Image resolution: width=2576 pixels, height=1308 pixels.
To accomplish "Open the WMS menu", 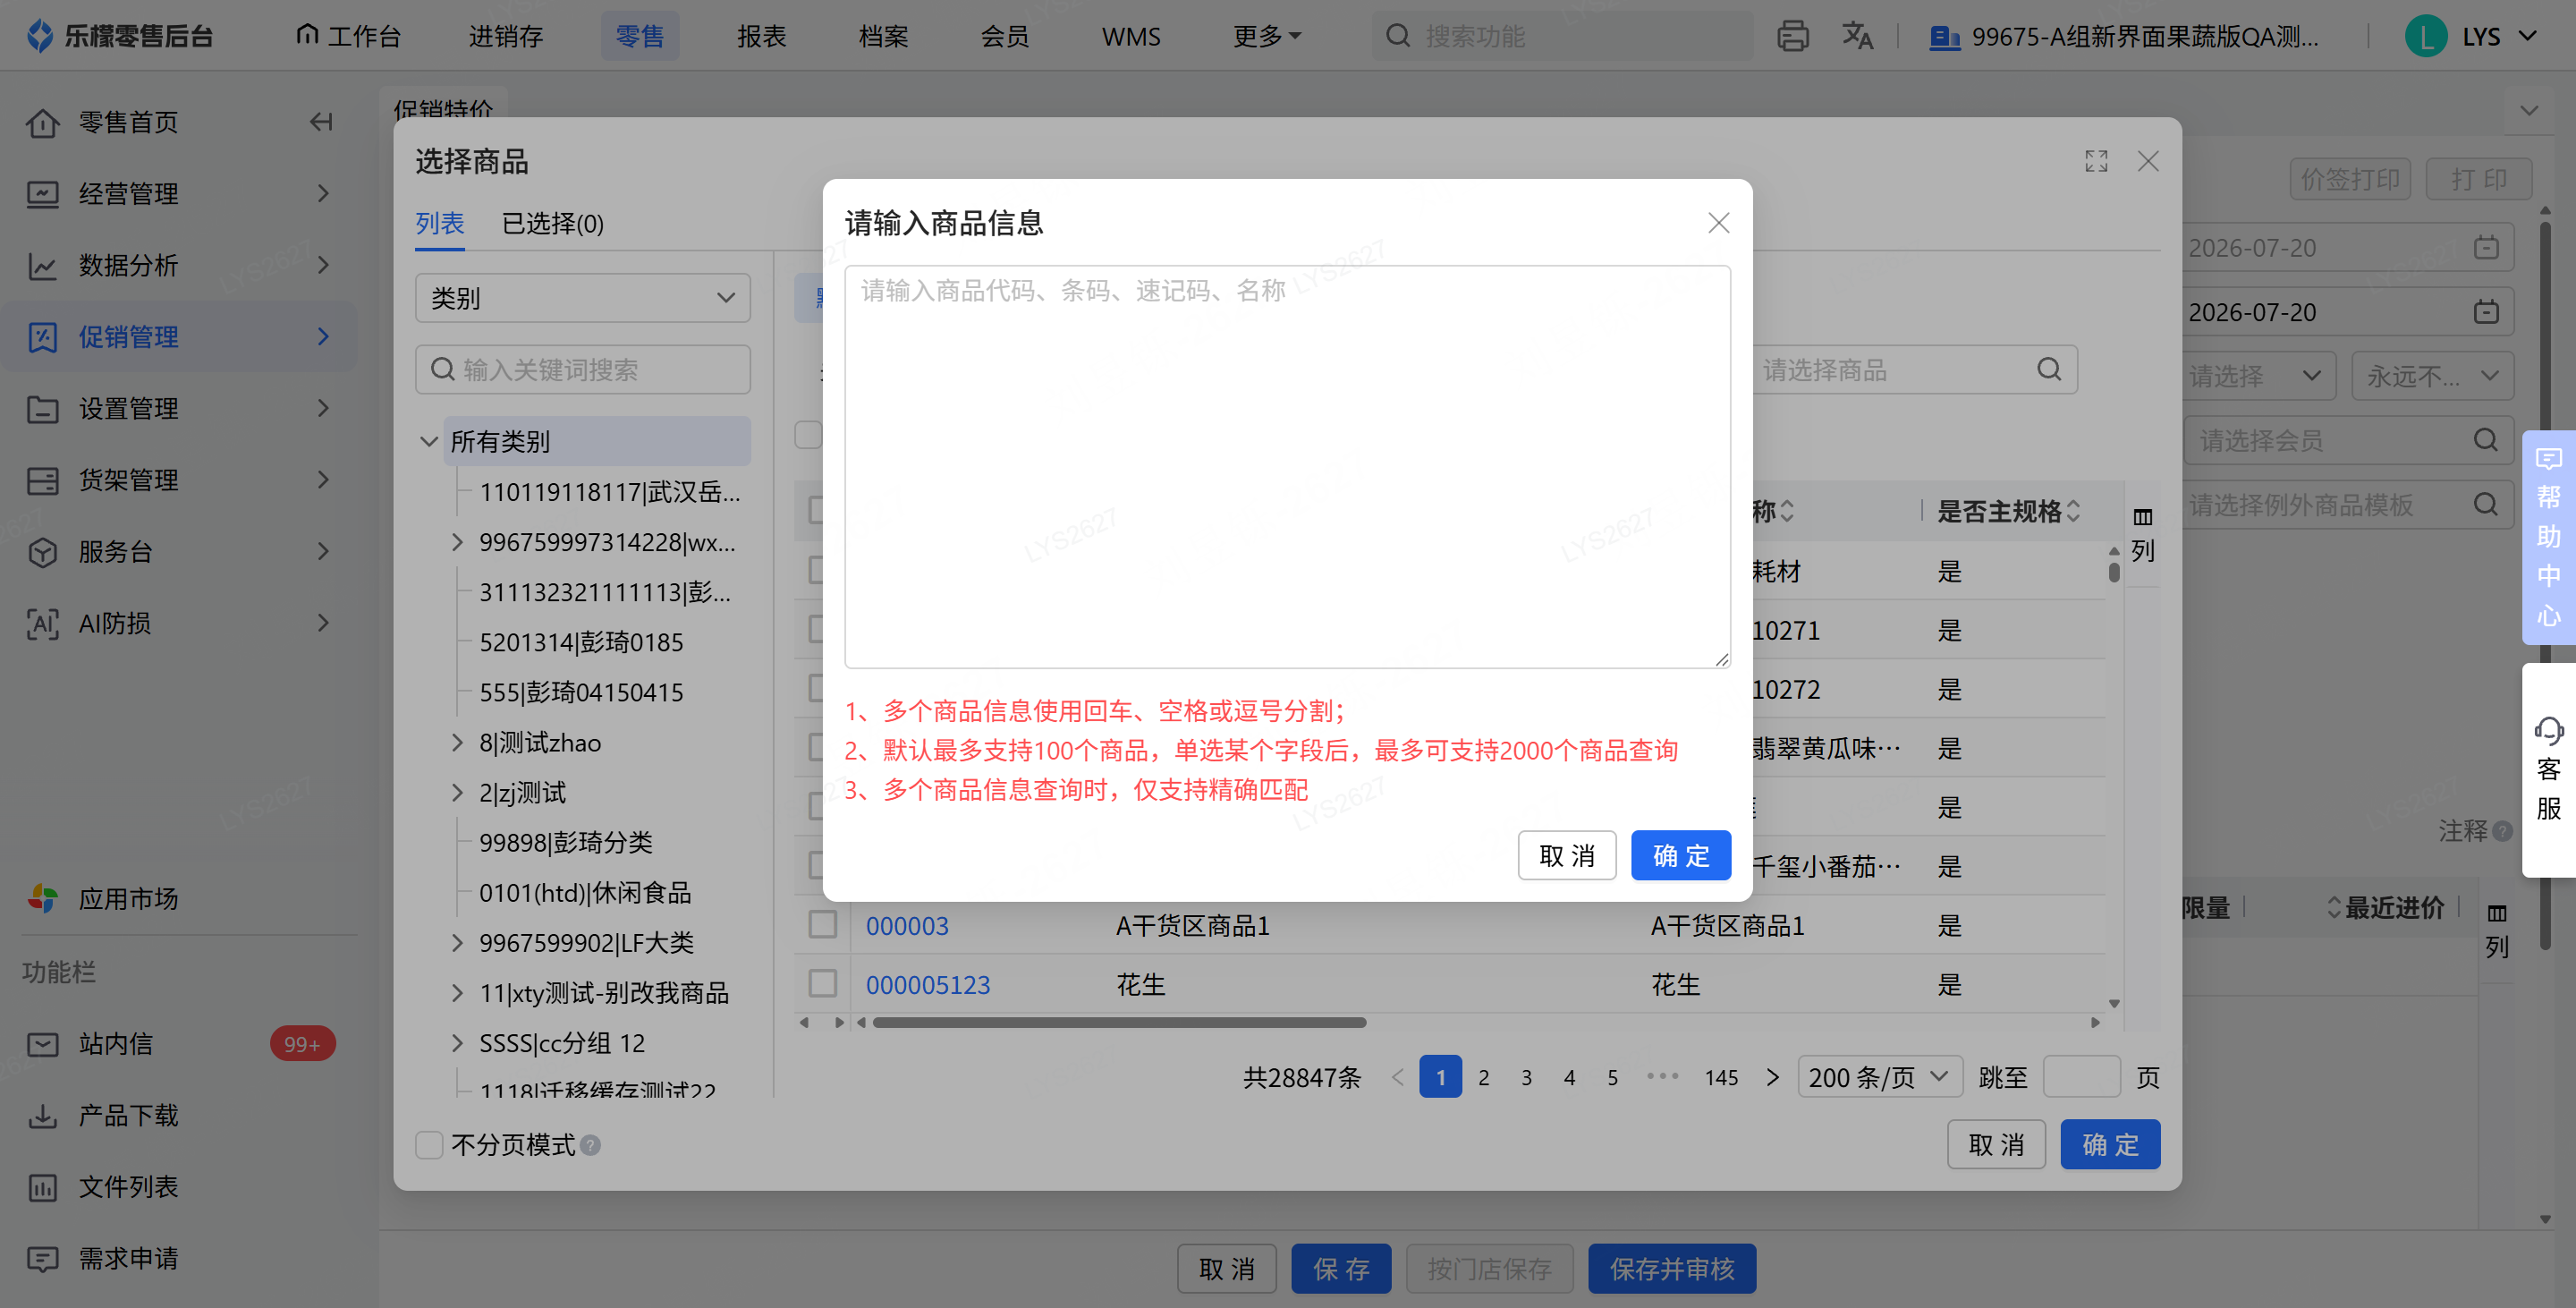I will point(1131,36).
